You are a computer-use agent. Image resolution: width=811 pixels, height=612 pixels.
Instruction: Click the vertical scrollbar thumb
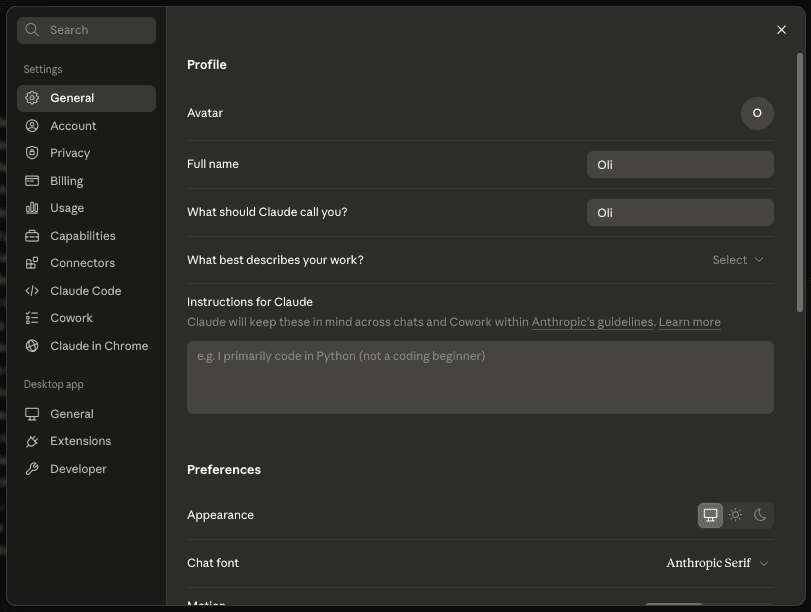pyautogui.click(x=800, y=182)
